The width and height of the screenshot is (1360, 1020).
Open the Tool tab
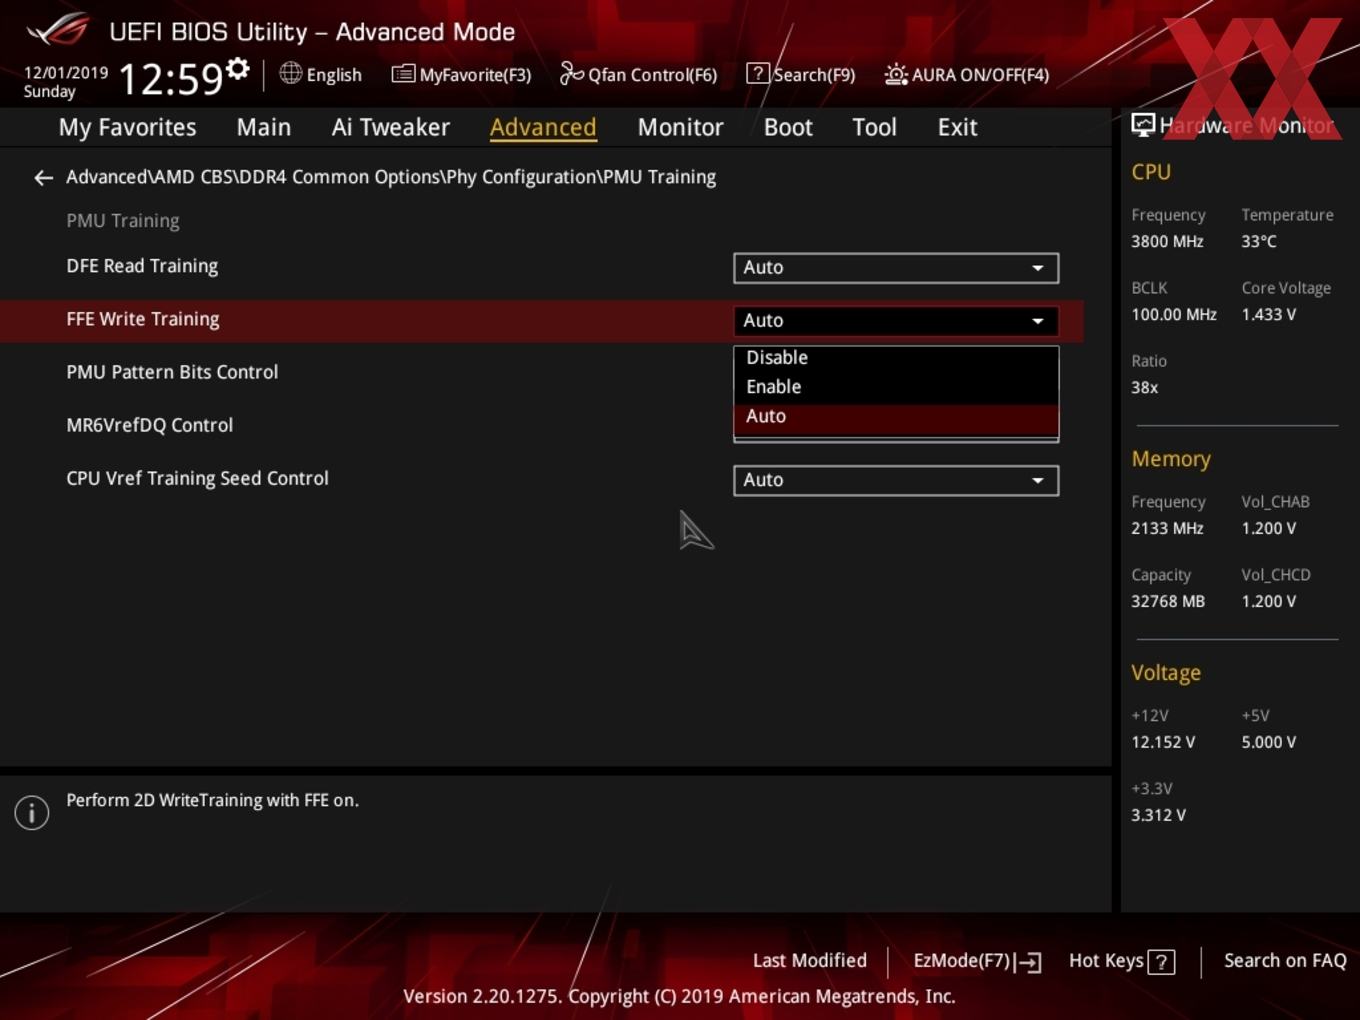click(x=874, y=127)
